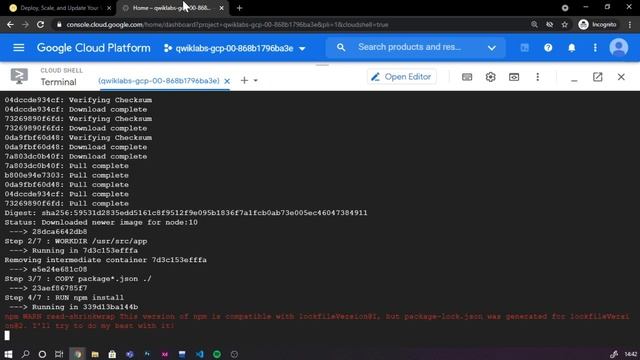Click the search magnifier icon in the header
The width and height of the screenshot is (640, 360).
click(x=341, y=48)
